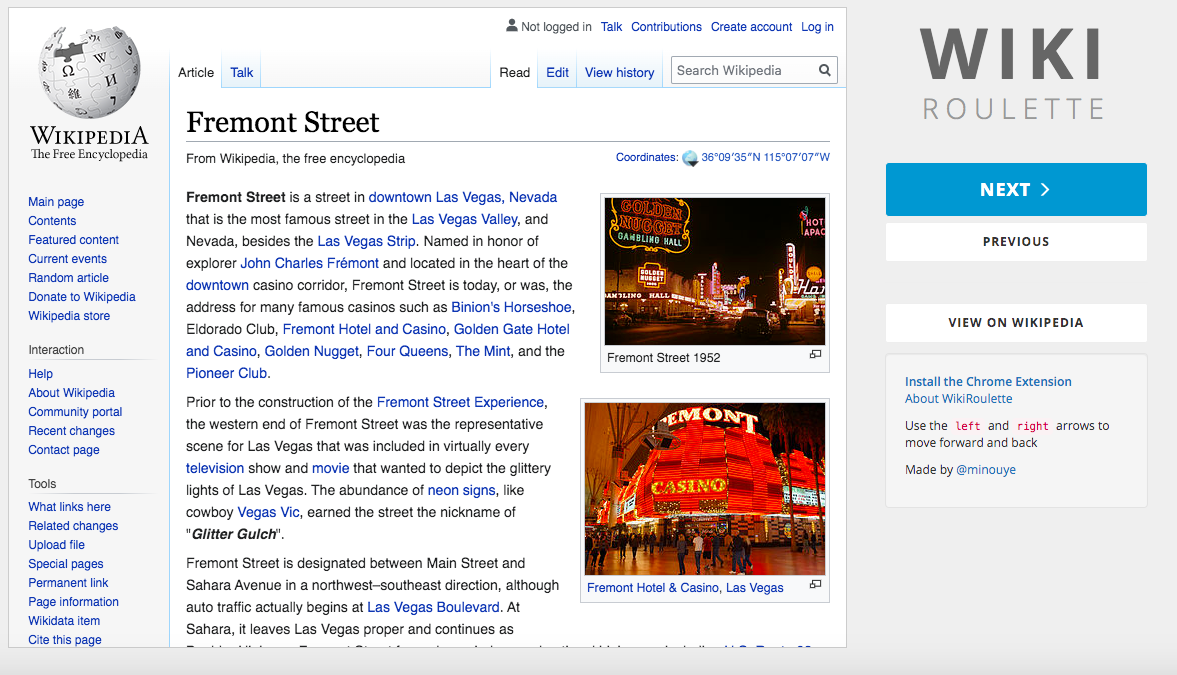Open Install the Chrome Extension link
The height and width of the screenshot is (675, 1177).
tap(987, 381)
